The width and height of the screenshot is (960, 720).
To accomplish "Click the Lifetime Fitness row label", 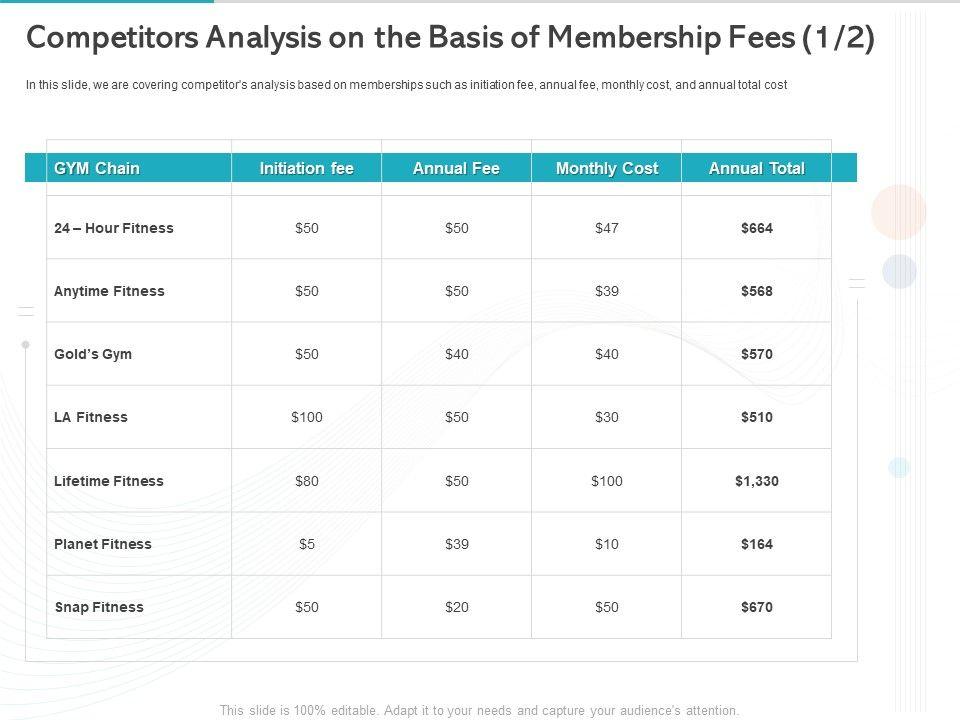I will (x=109, y=481).
